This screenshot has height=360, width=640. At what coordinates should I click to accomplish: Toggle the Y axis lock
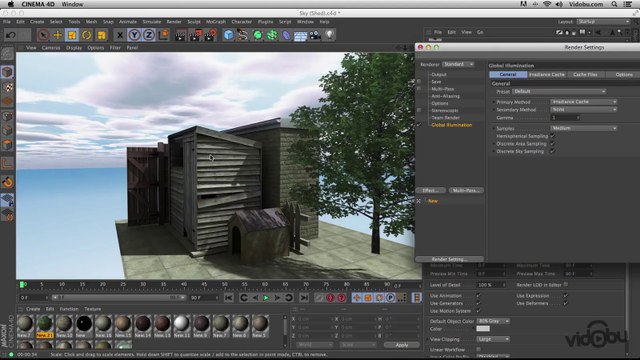[x=134, y=36]
